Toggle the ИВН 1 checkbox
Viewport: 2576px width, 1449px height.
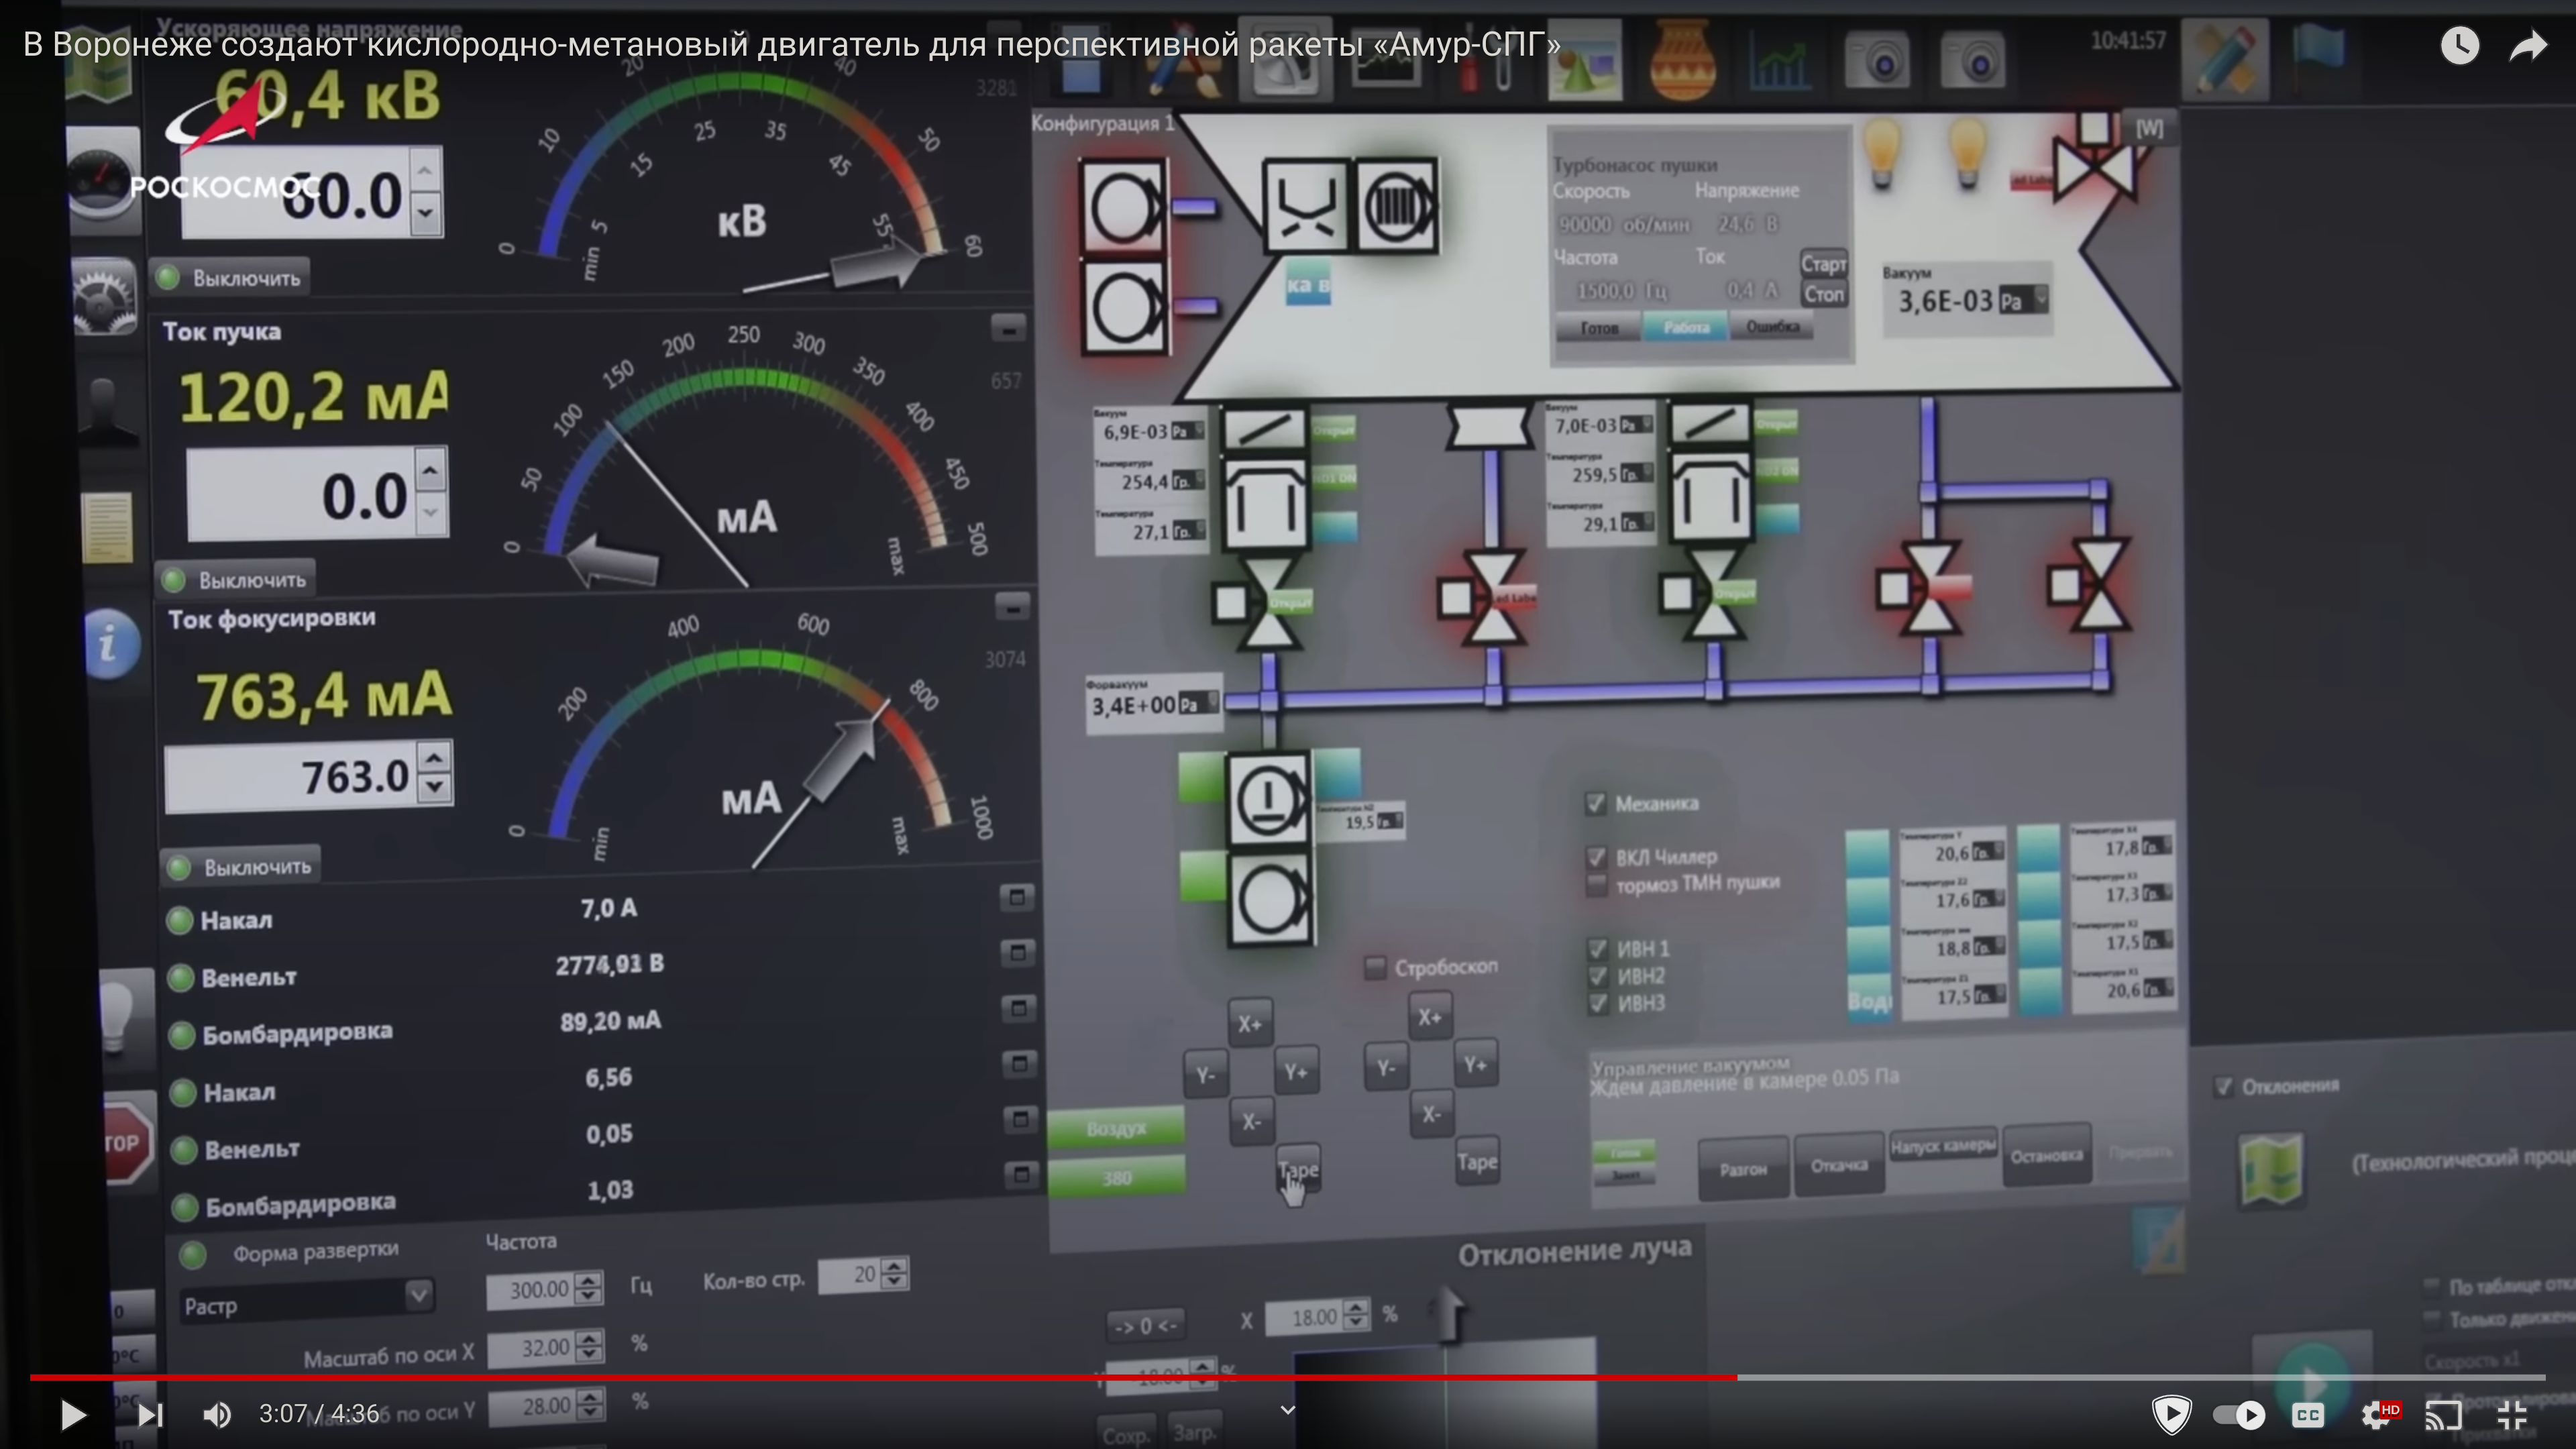point(1598,949)
